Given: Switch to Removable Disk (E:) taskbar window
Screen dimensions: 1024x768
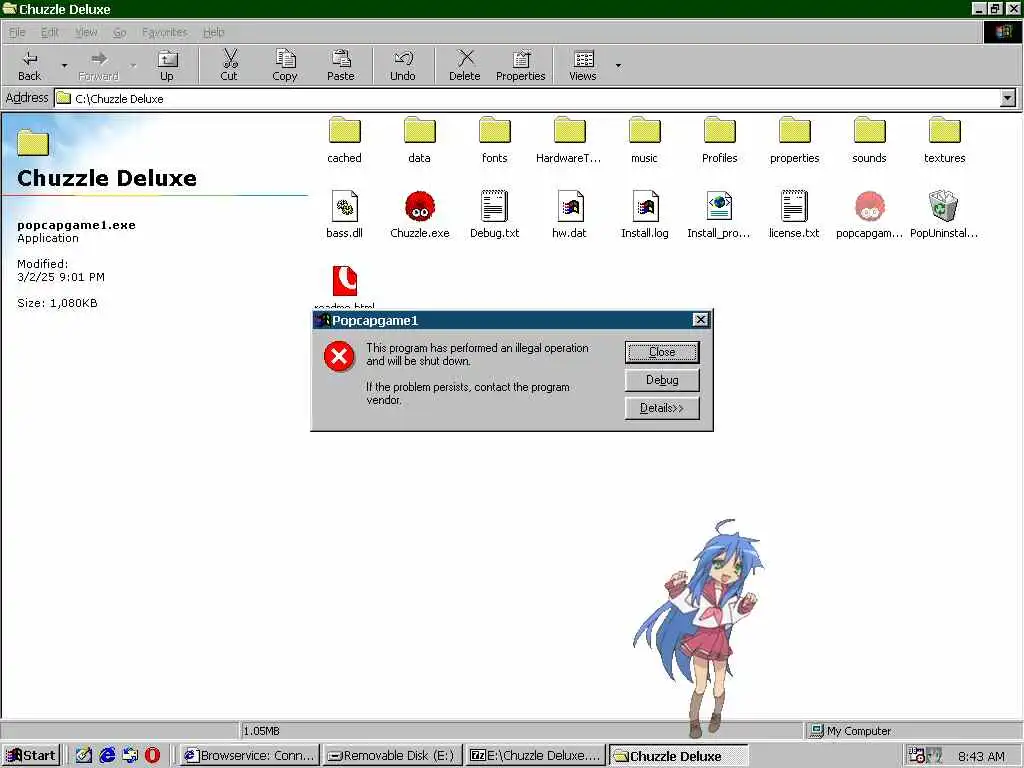Looking at the screenshot, I should click(x=392, y=756).
